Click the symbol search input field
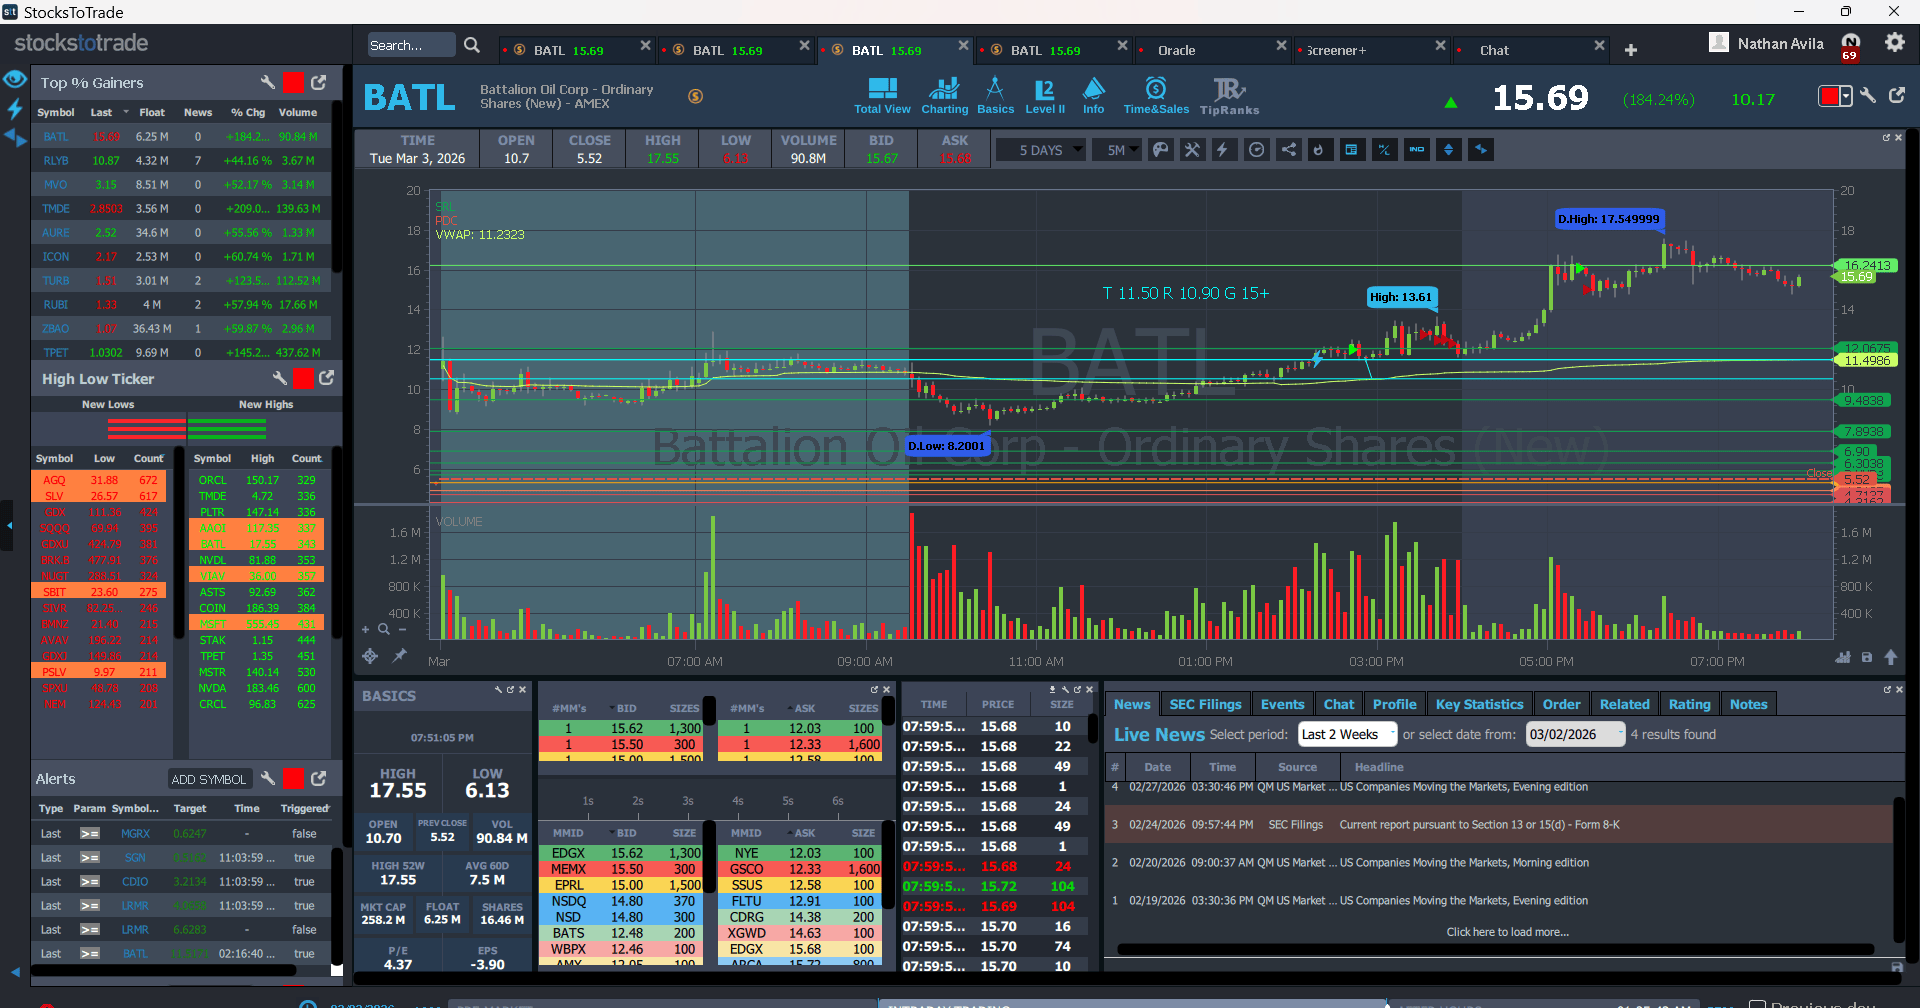The image size is (1920, 1008). point(411,45)
